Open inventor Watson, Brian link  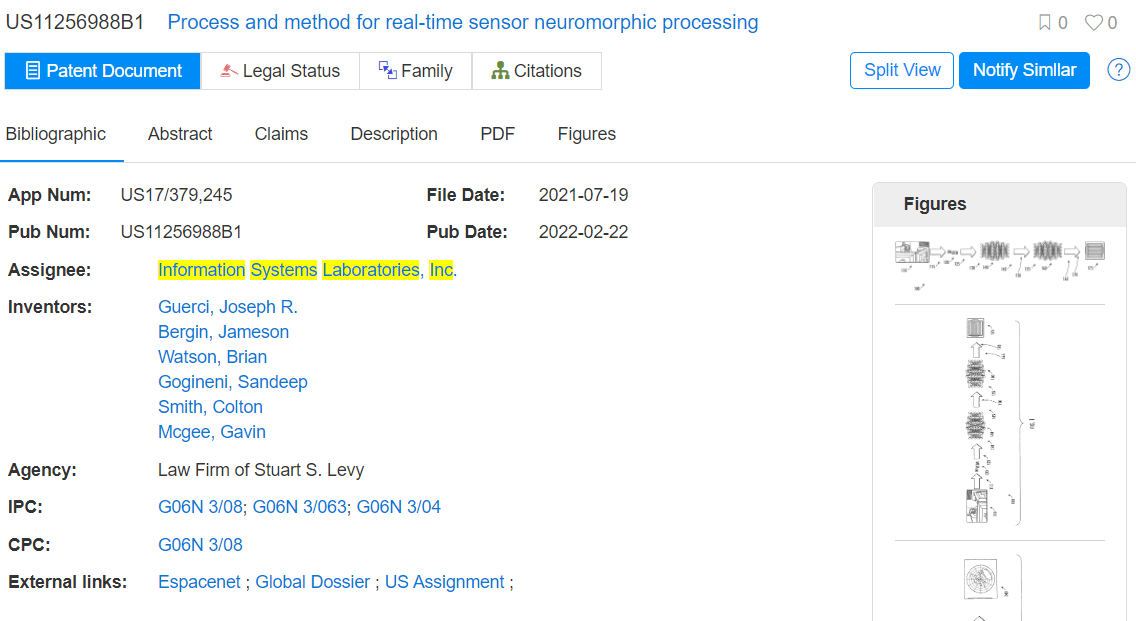[x=212, y=357]
